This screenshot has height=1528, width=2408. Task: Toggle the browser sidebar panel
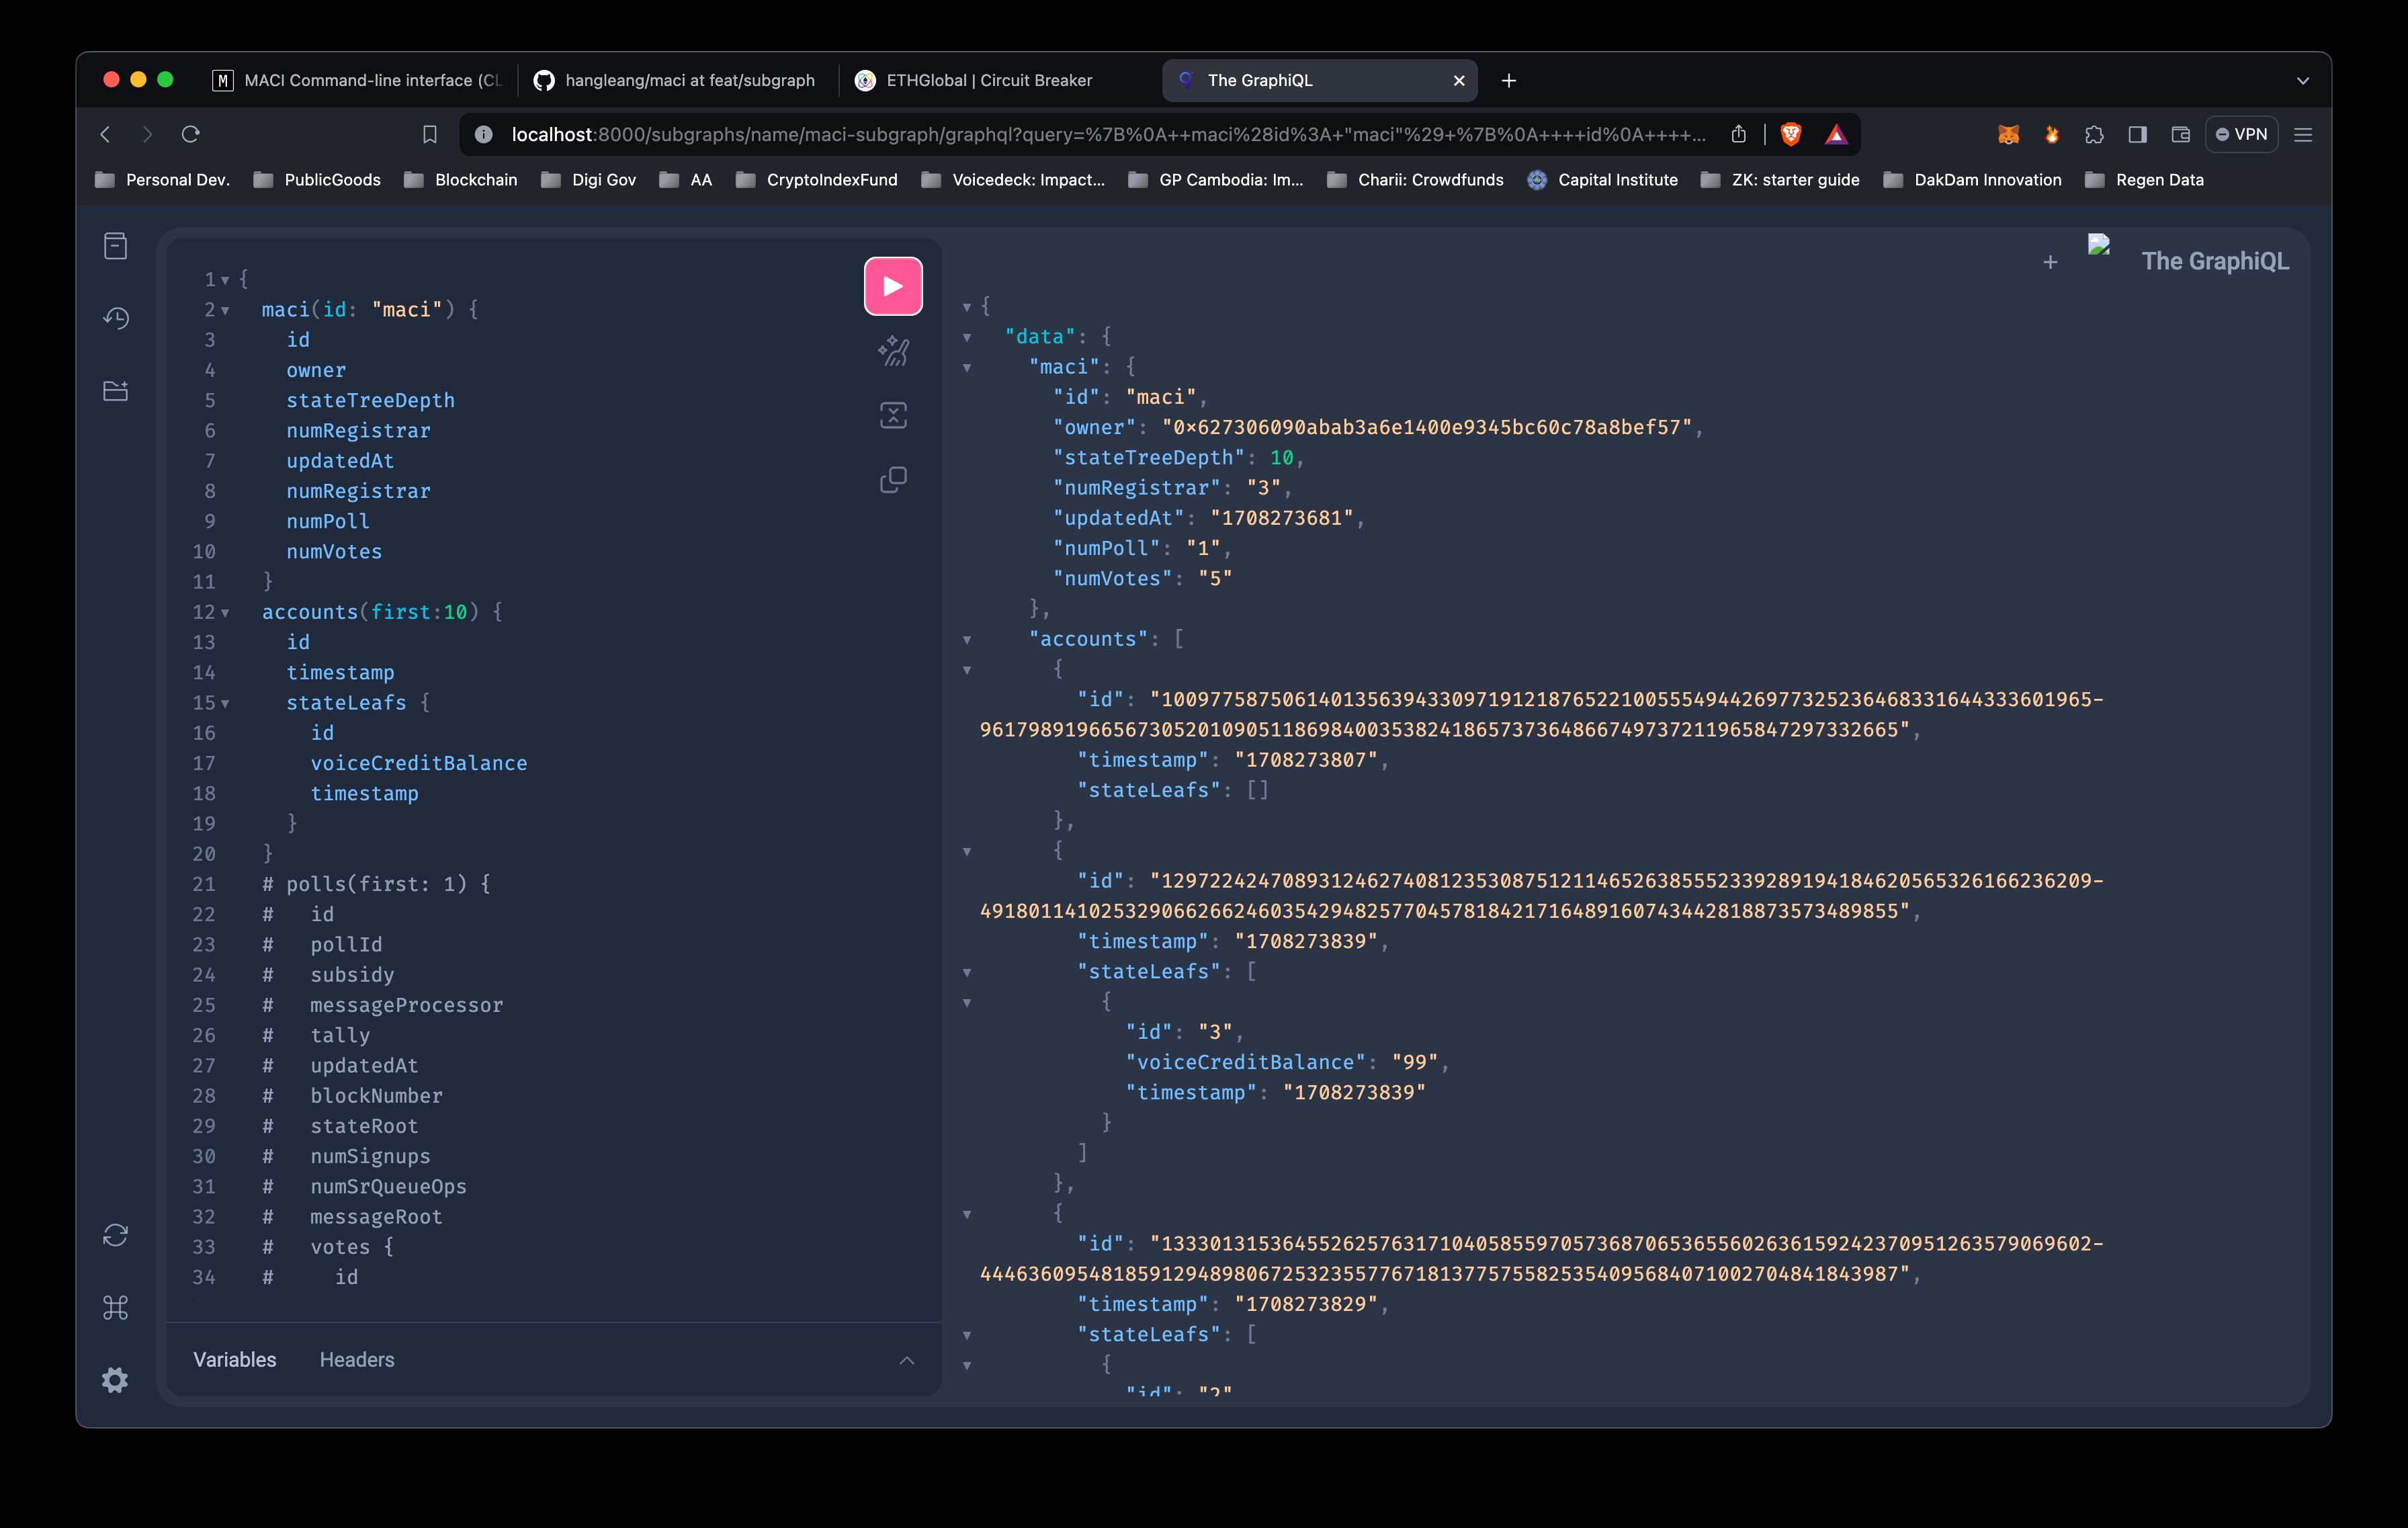(x=2138, y=134)
